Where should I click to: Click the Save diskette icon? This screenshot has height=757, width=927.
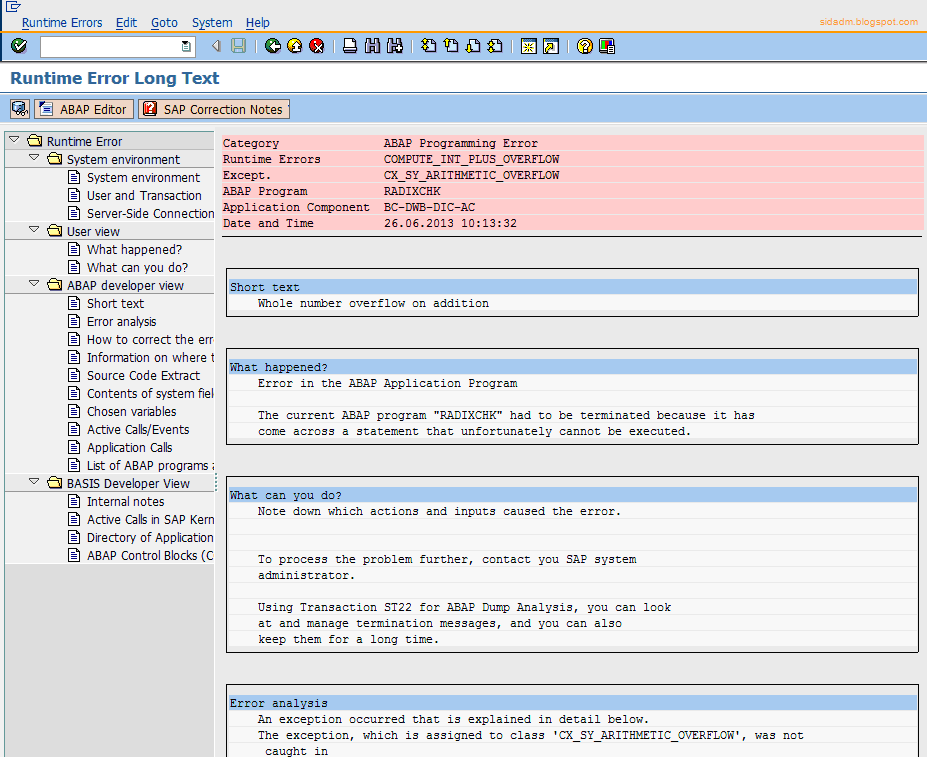[238, 46]
